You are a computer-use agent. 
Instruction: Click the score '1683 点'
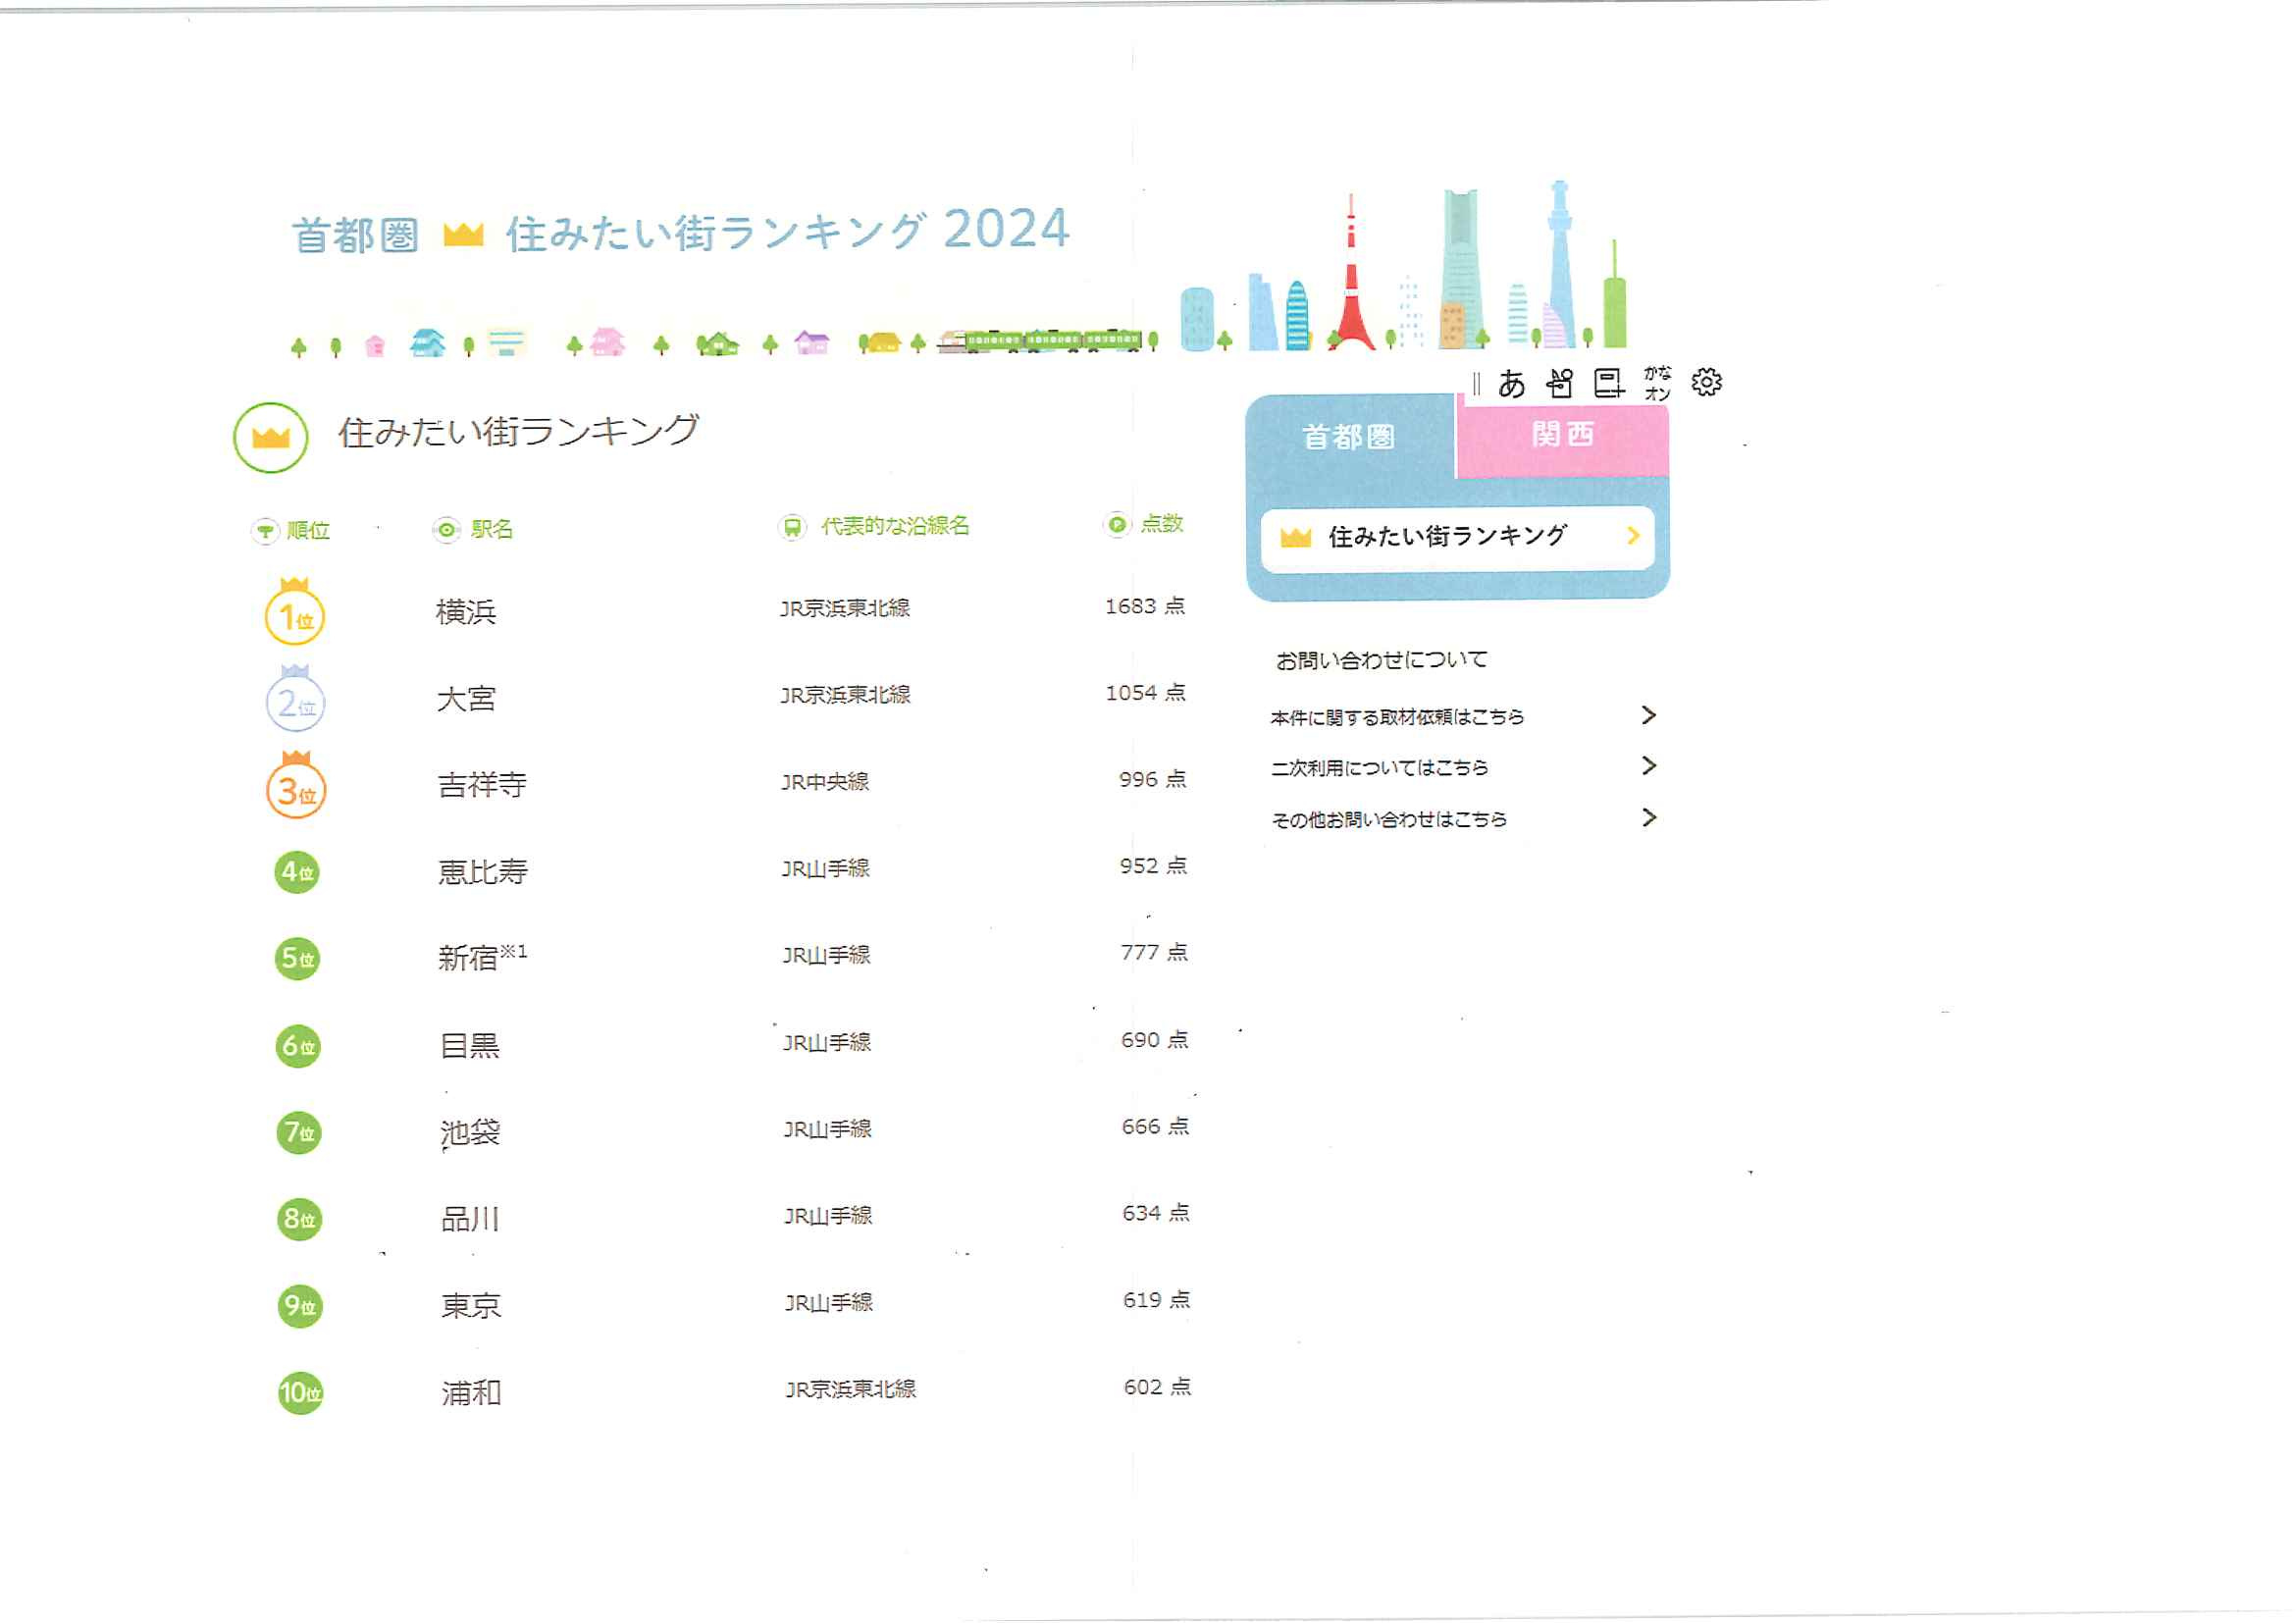pyautogui.click(x=1145, y=607)
